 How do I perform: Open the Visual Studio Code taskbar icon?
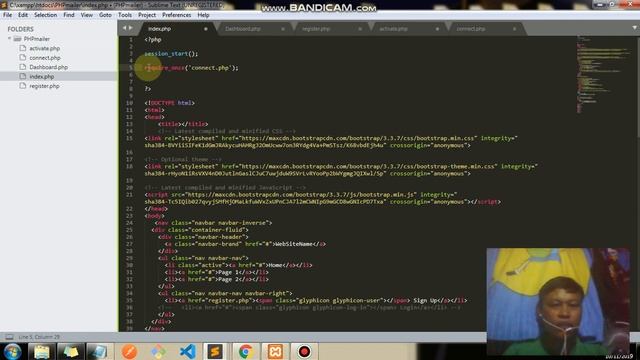coord(187,351)
